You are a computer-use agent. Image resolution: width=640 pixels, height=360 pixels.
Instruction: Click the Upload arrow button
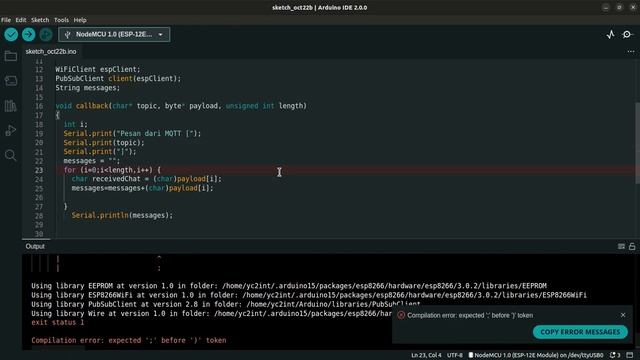tap(29, 34)
